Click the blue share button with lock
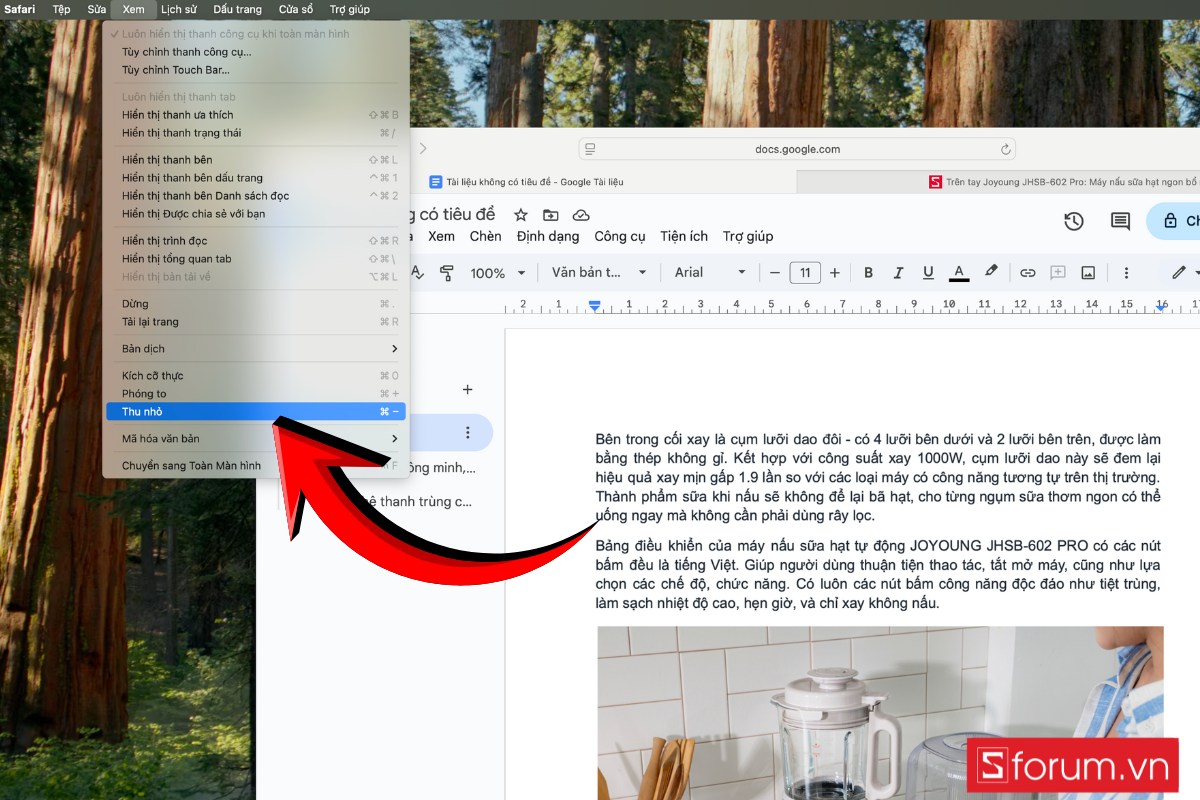The height and width of the screenshot is (800, 1200). (1173, 221)
